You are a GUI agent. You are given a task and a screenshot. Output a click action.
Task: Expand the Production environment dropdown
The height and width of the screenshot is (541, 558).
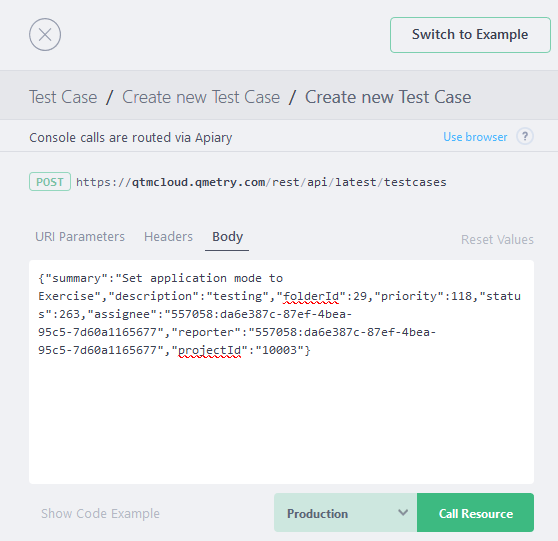[x=345, y=513]
